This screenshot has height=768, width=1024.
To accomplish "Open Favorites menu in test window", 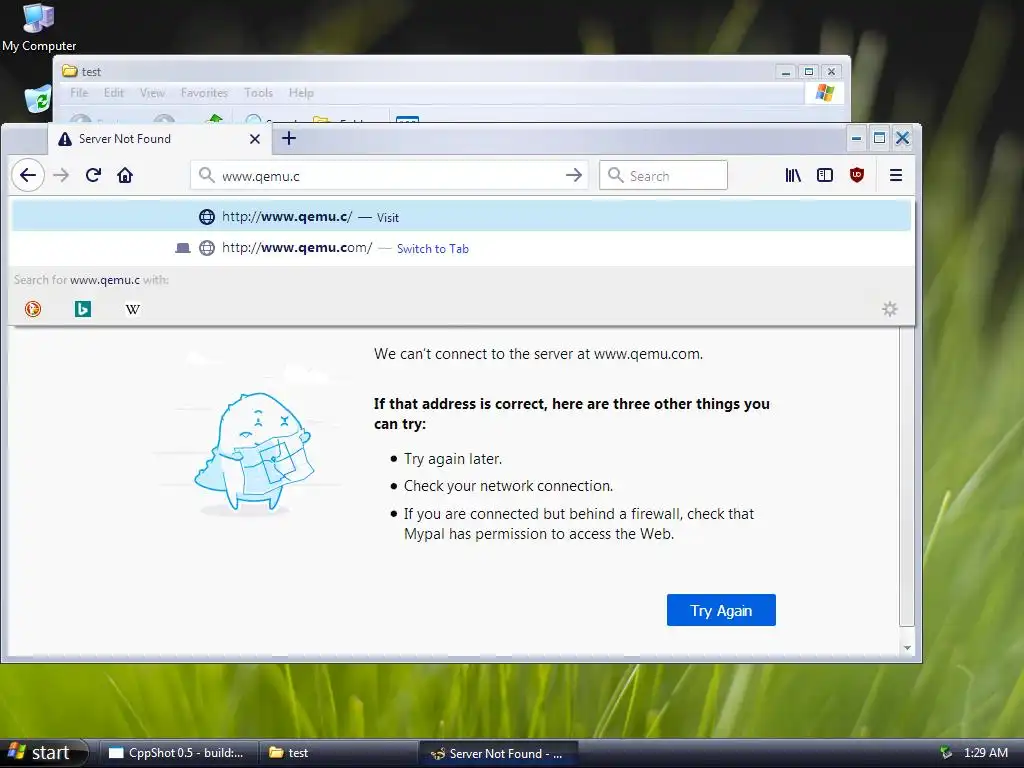I will click(204, 93).
